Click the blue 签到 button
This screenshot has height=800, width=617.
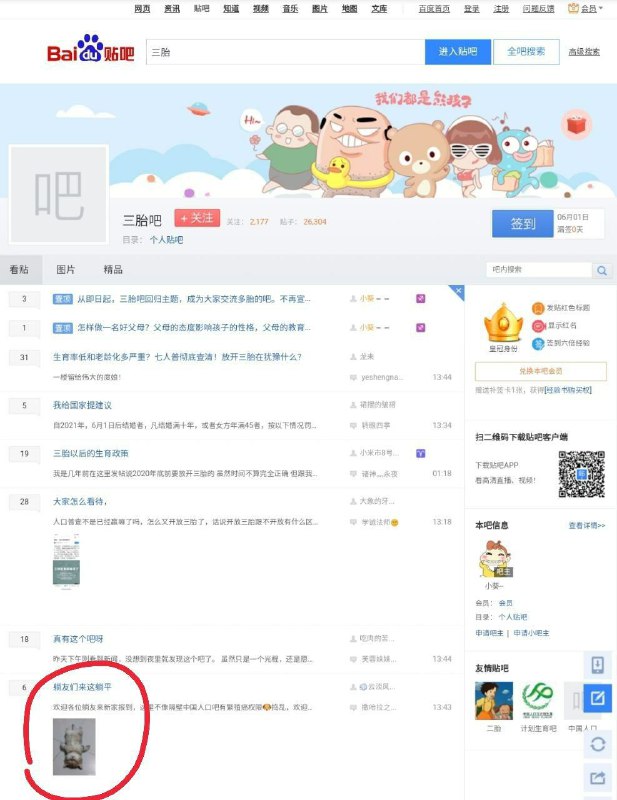pos(523,223)
